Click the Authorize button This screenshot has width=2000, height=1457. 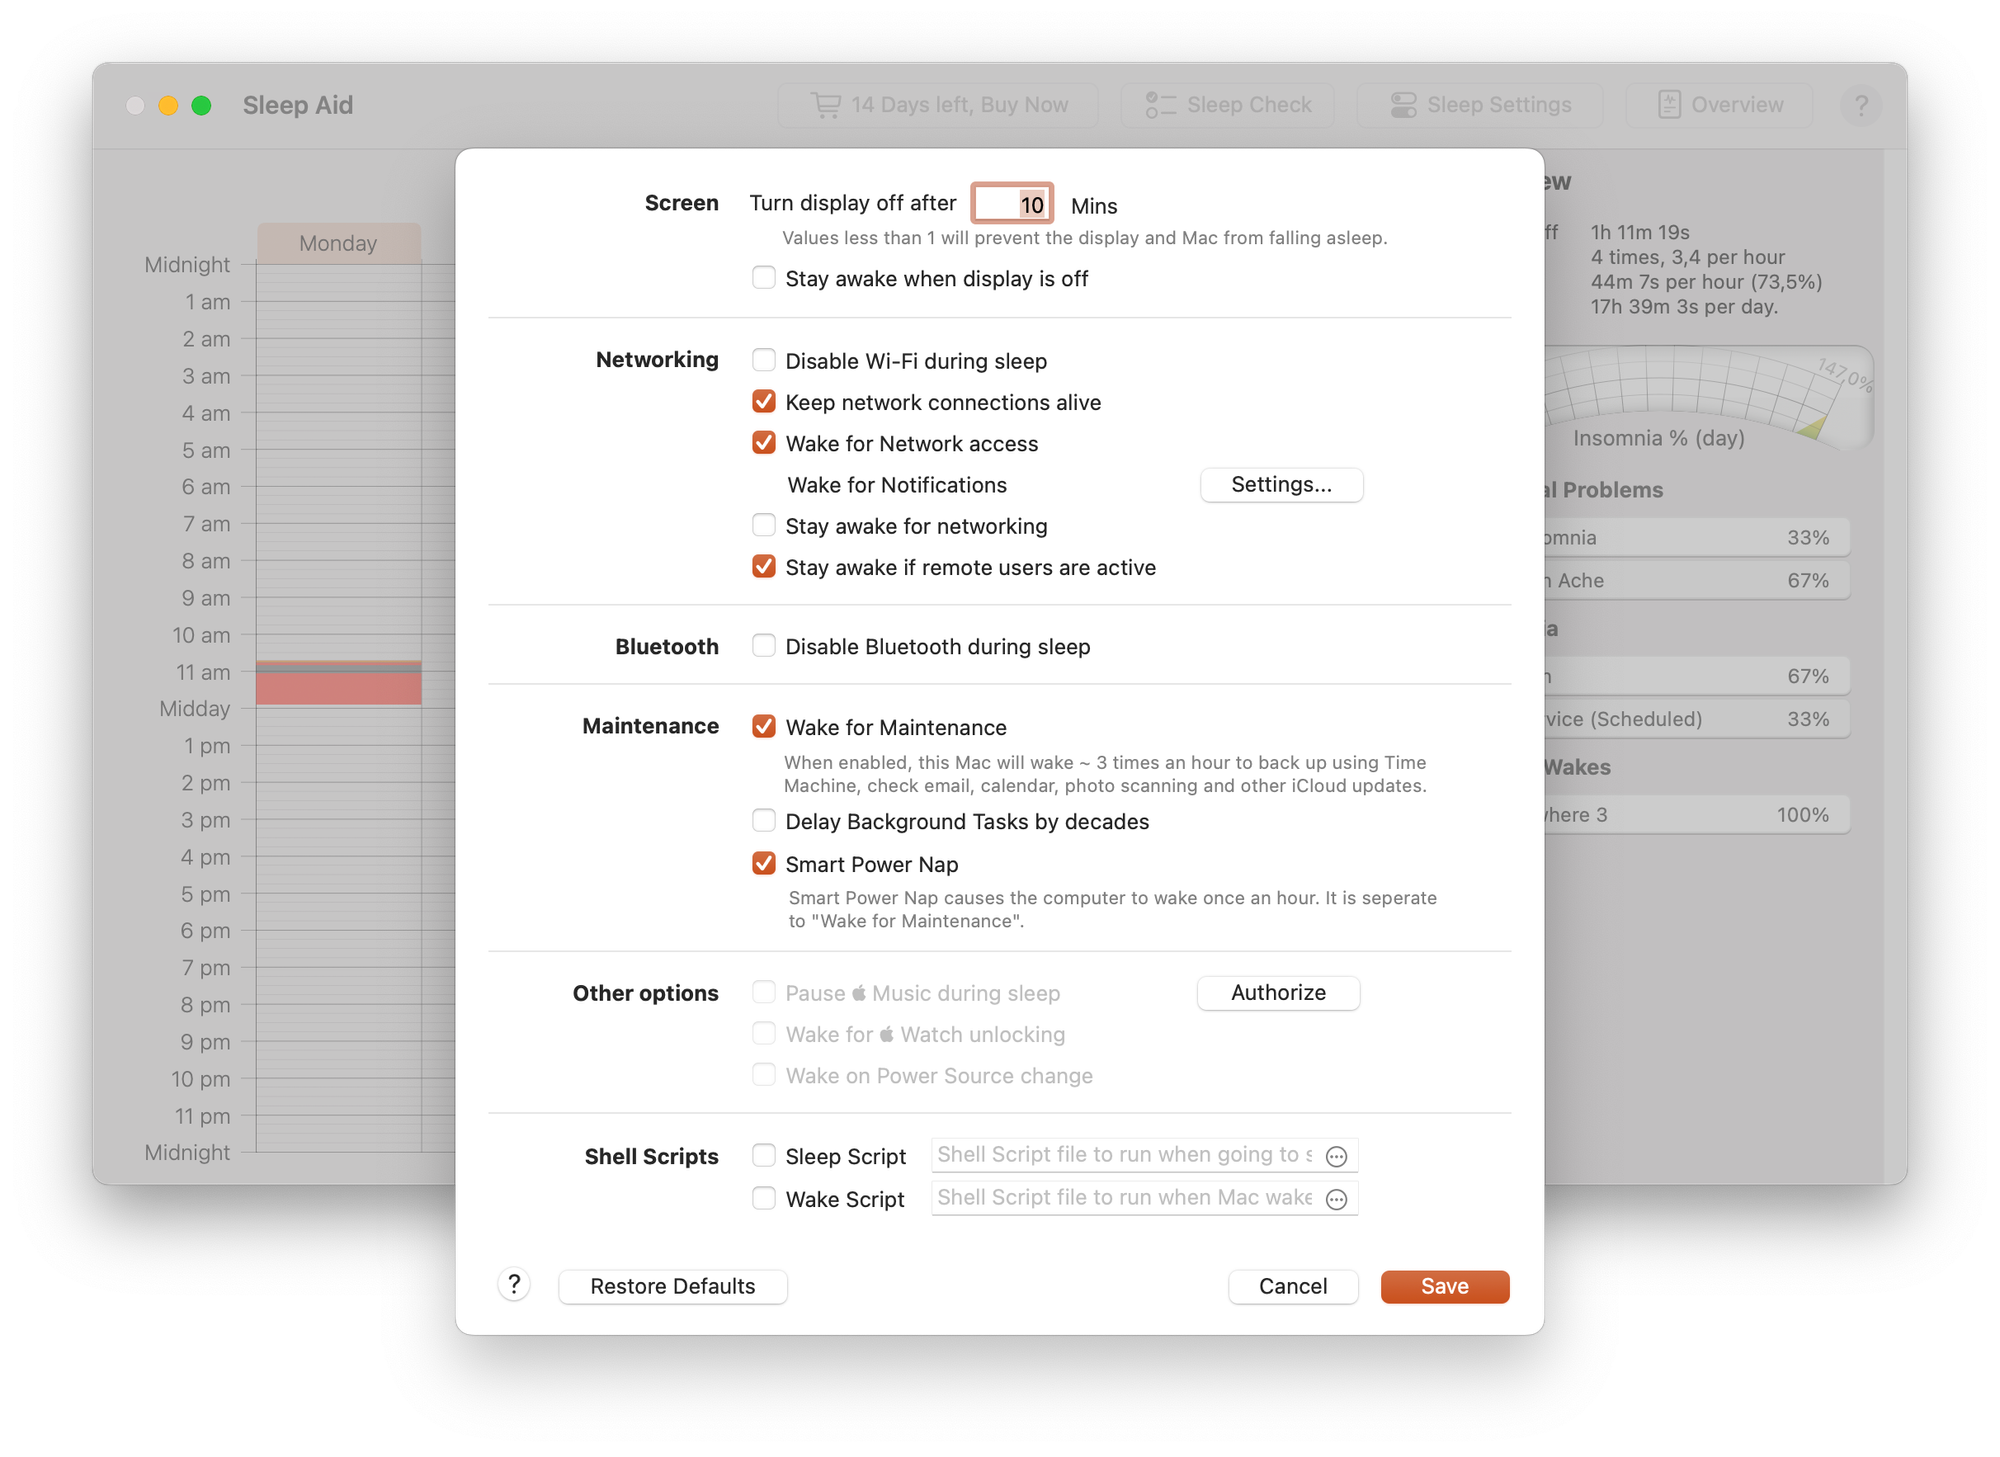click(1278, 993)
